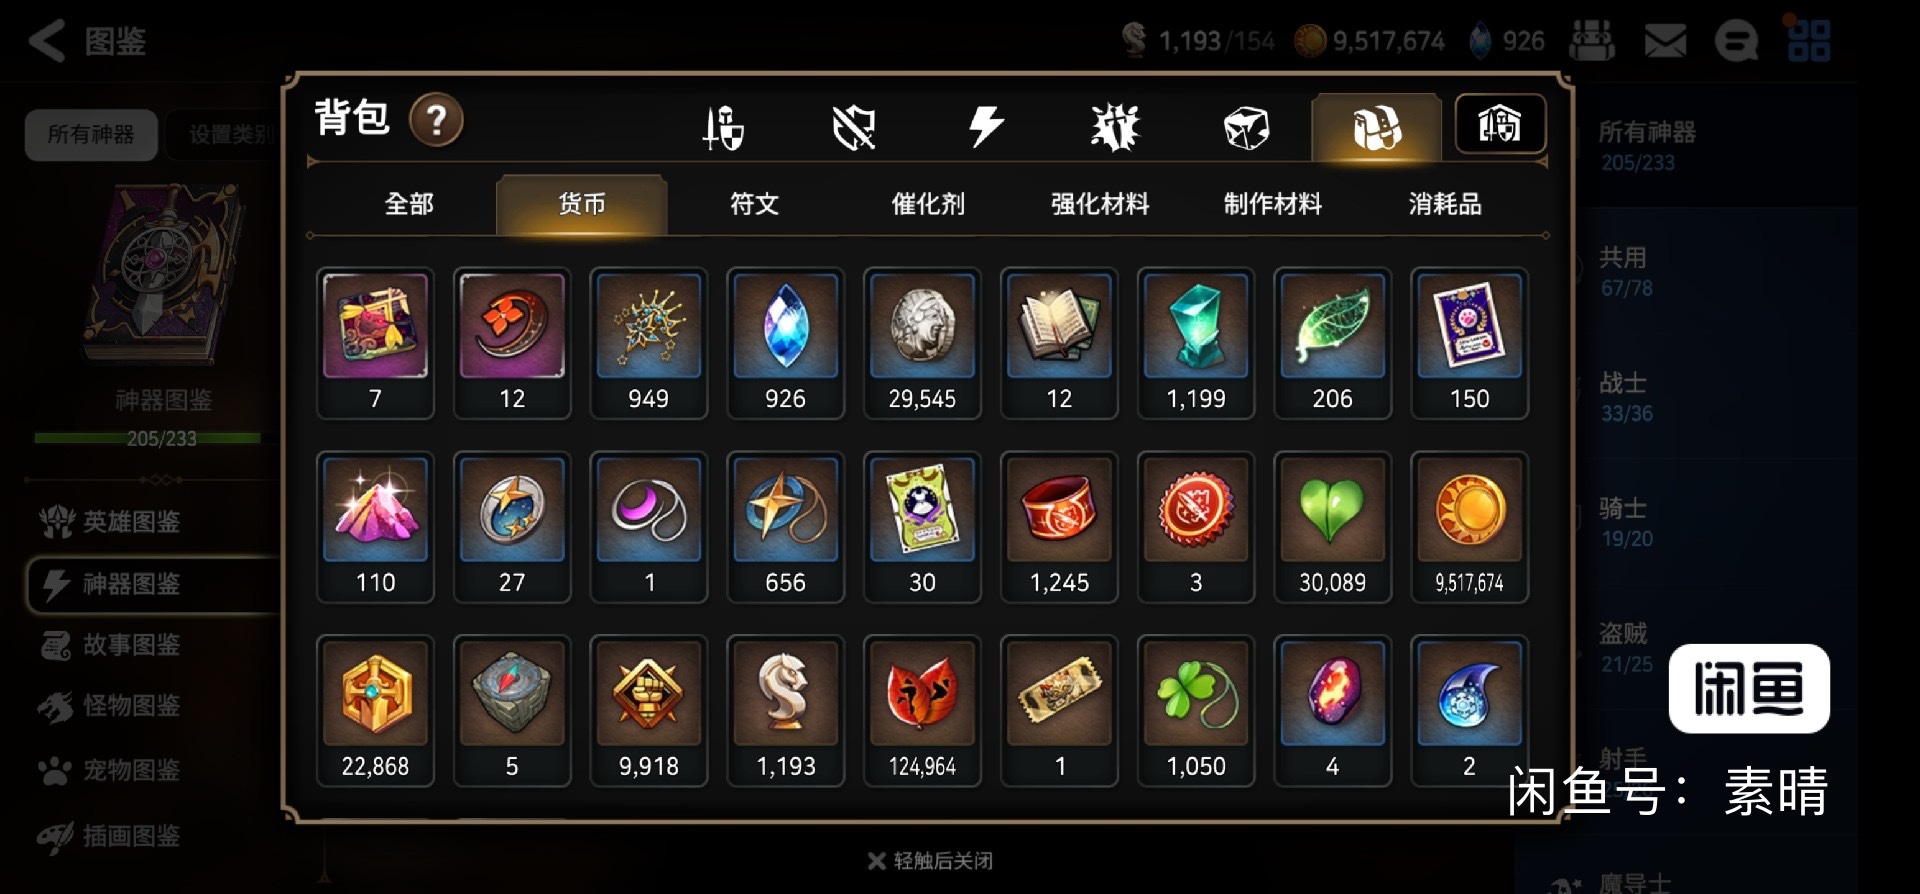The width and height of the screenshot is (1920, 894).
Task: Select the gold sun coin item 9,517,674
Action: click(x=1469, y=527)
